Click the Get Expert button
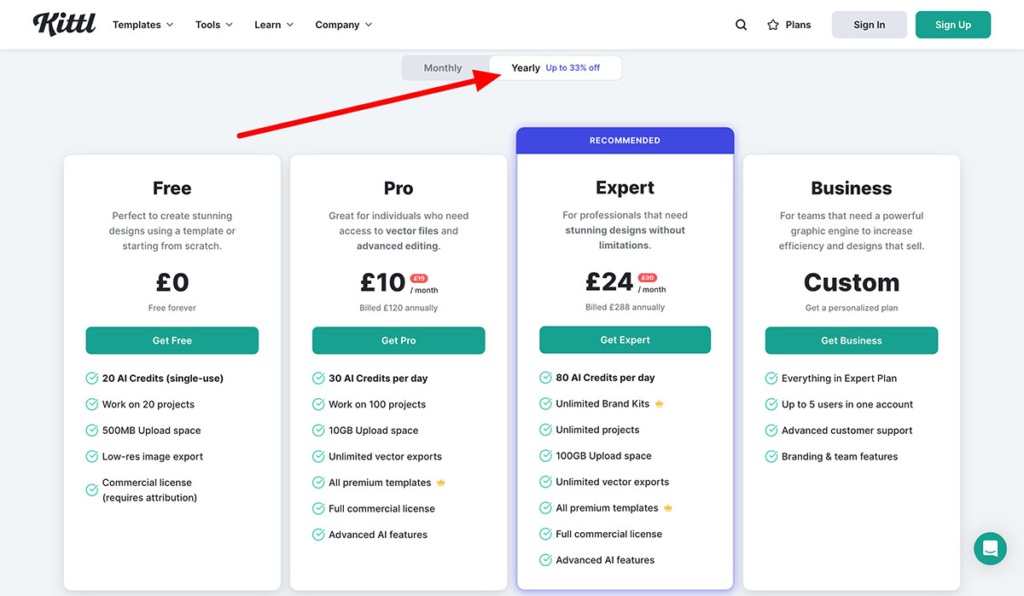Screen dimensions: 1024x596 [624, 340]
